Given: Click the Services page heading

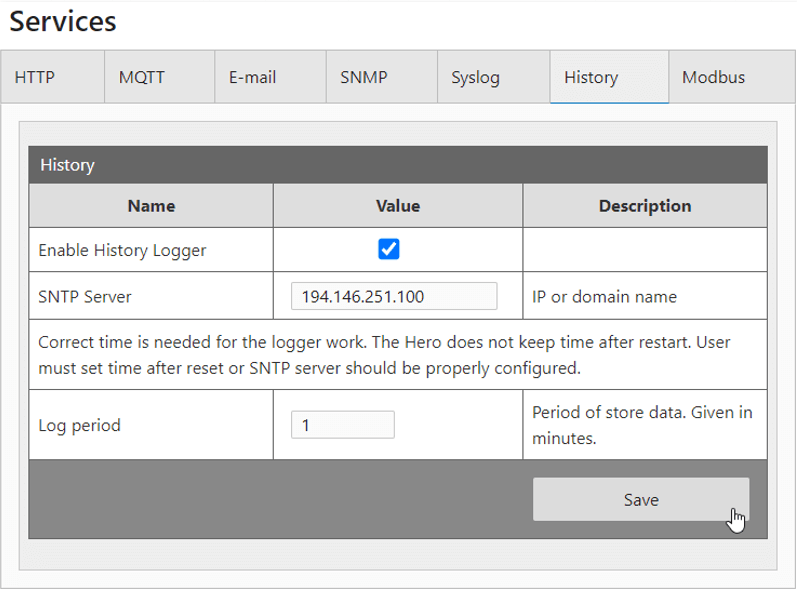Looking at the screenshot, I should point(63,21).
